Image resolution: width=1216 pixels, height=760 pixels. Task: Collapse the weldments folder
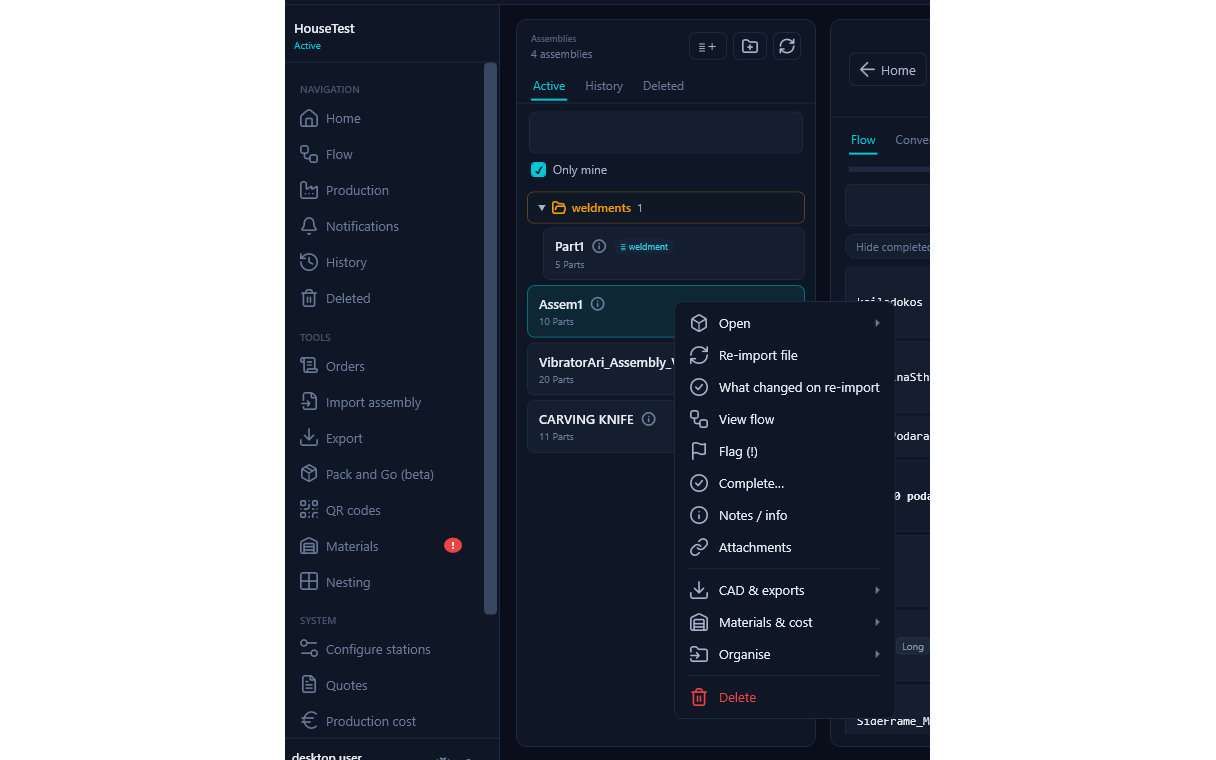click(x=542, y=208)
